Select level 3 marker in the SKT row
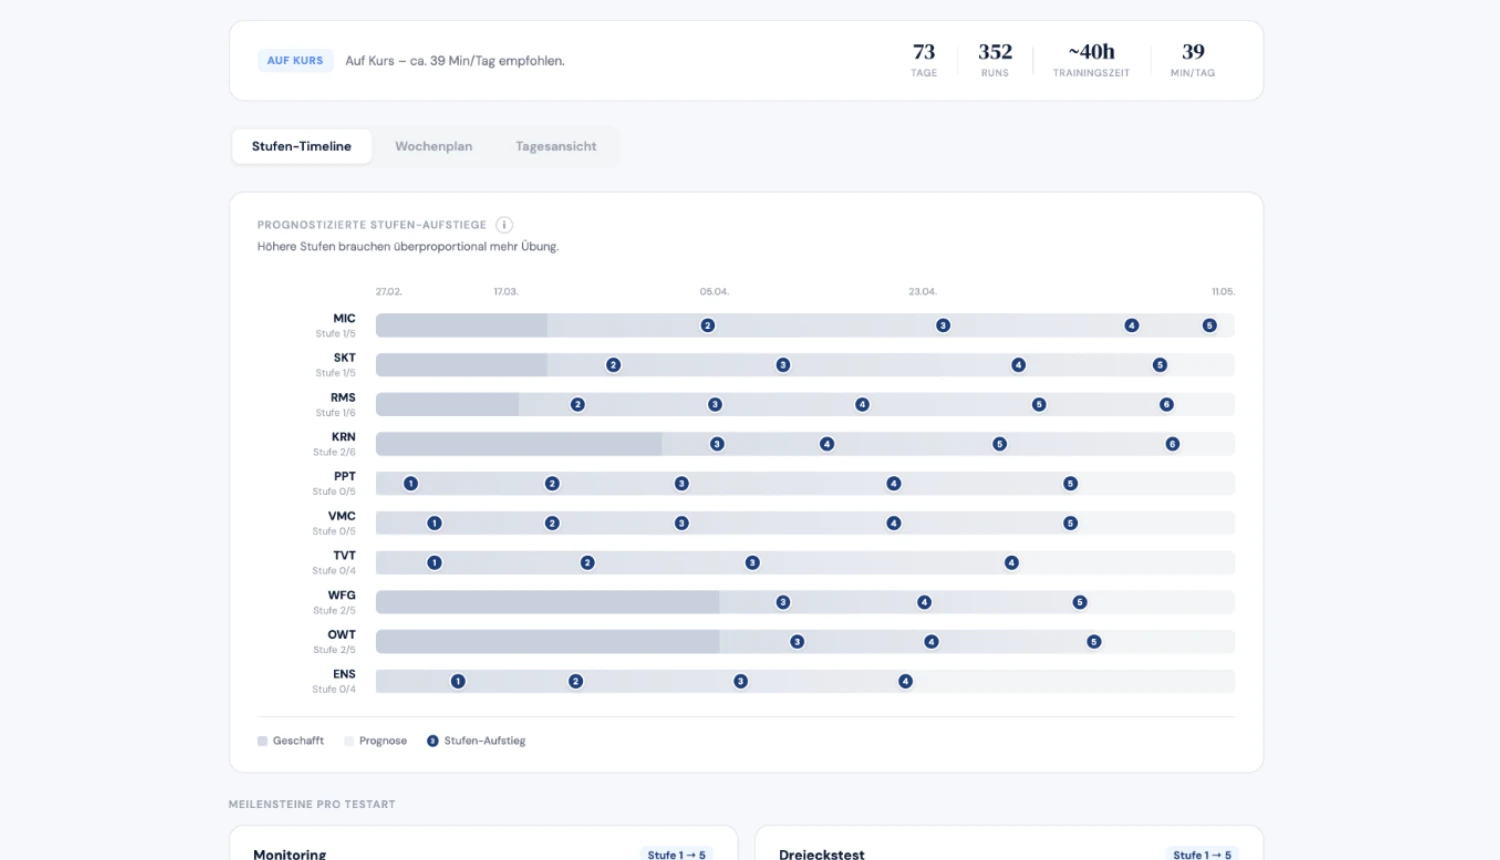Viewport: 1500px width, 860px height. click(x=783, y=365)
